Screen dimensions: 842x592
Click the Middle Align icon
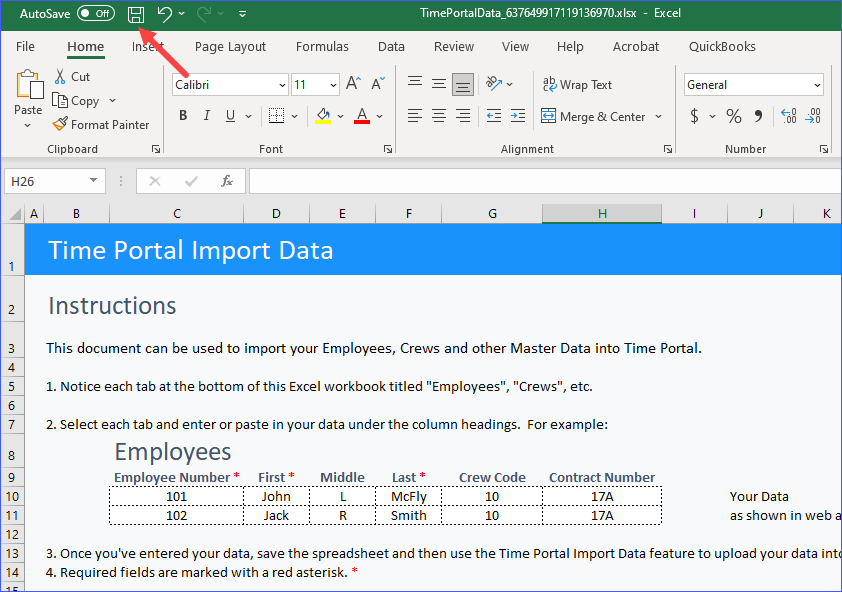pyautogui.click(x=439, y=83)
